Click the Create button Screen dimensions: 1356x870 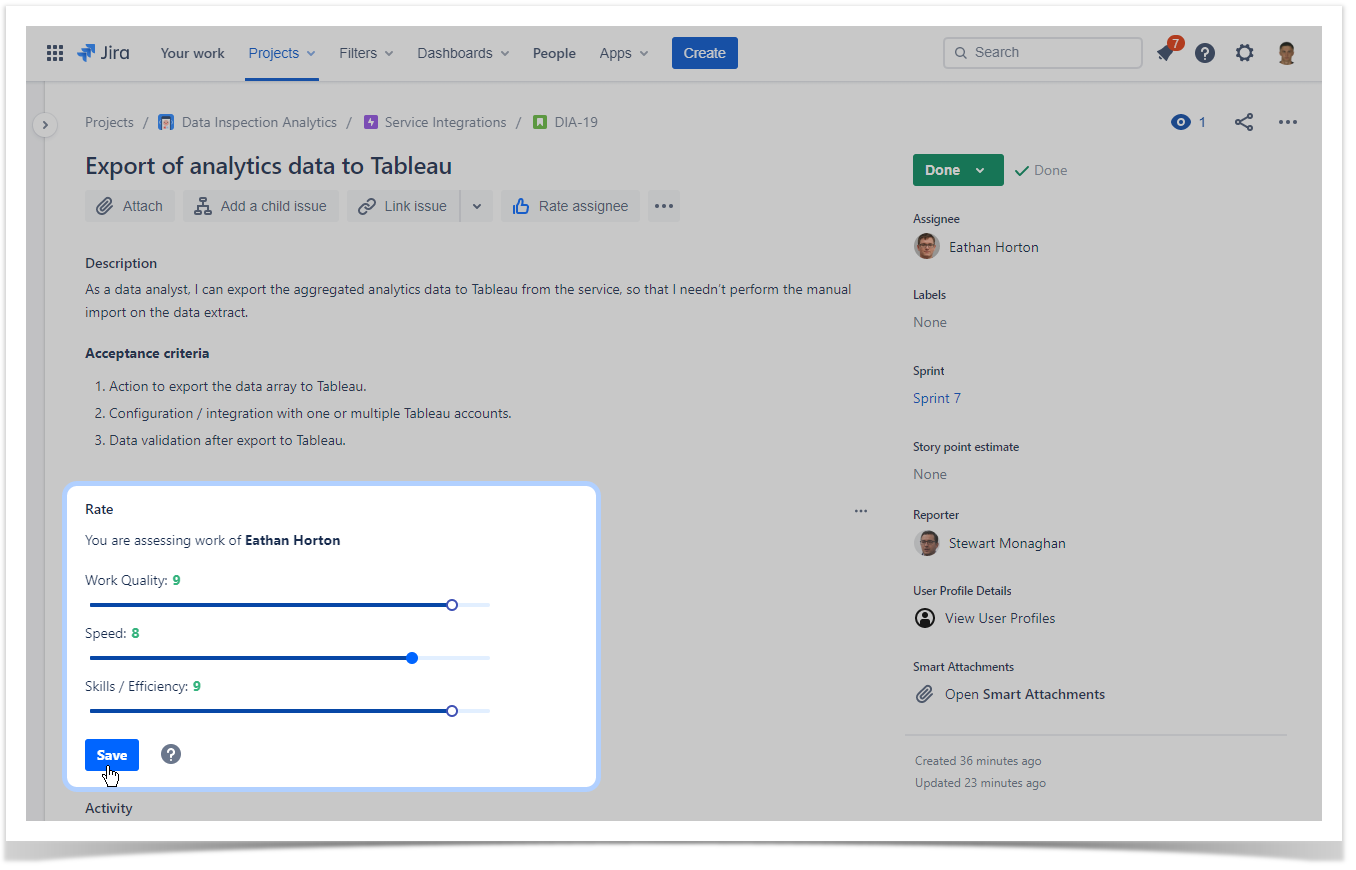[705, 53]
